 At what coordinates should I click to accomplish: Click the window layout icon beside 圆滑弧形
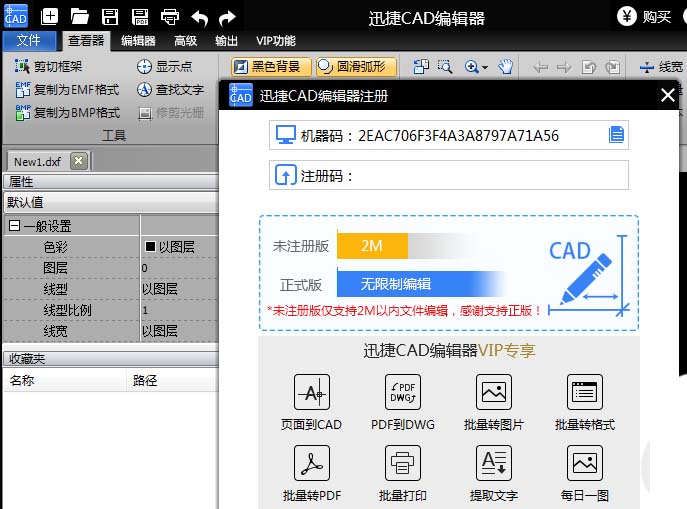point(421,67)
